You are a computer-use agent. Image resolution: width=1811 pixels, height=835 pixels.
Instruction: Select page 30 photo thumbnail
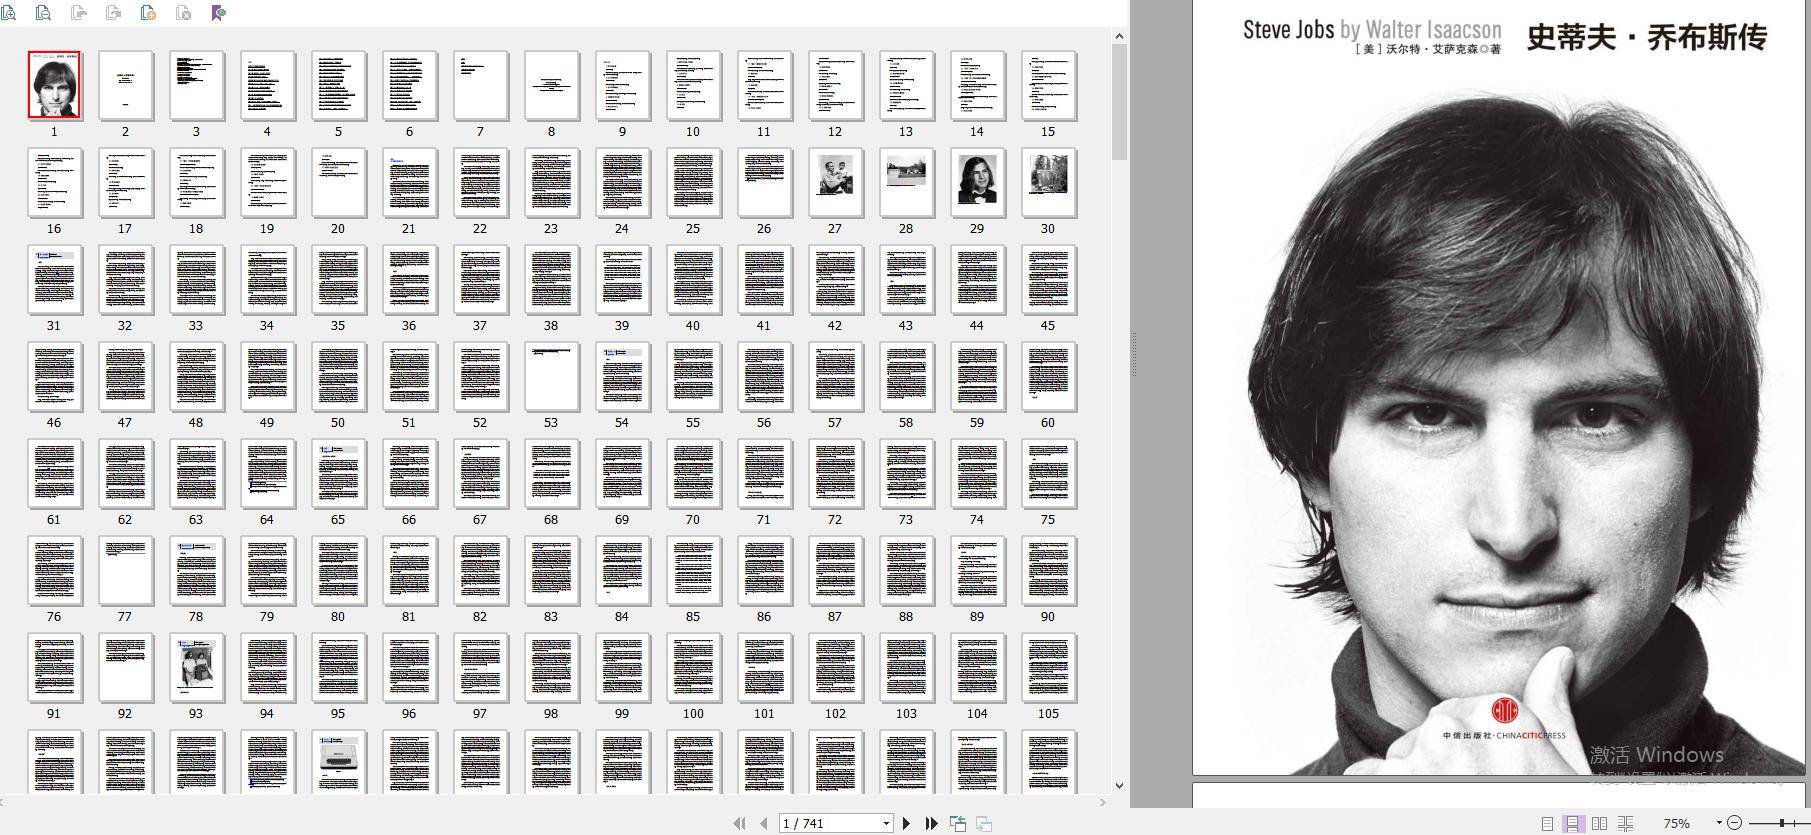click(x=1048, y=182)
